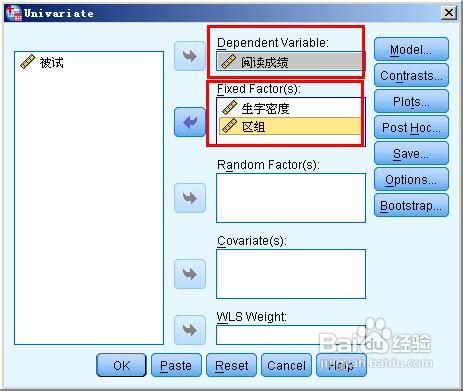Open the Options... dialog
This screenshot has width=463, height=391.
[411, 180]
